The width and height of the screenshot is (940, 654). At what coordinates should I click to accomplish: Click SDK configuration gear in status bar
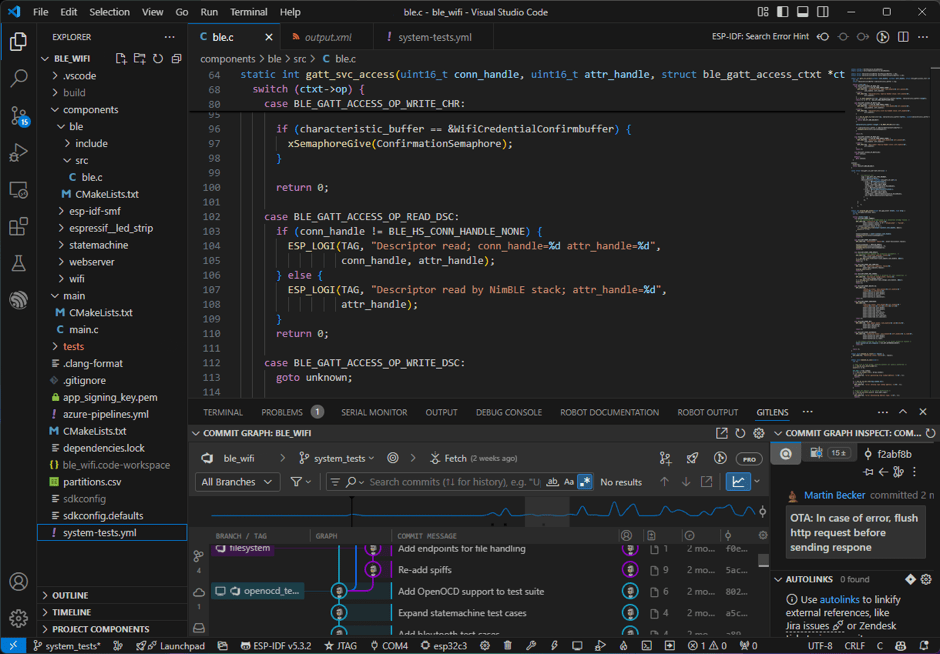pos(484,646)
